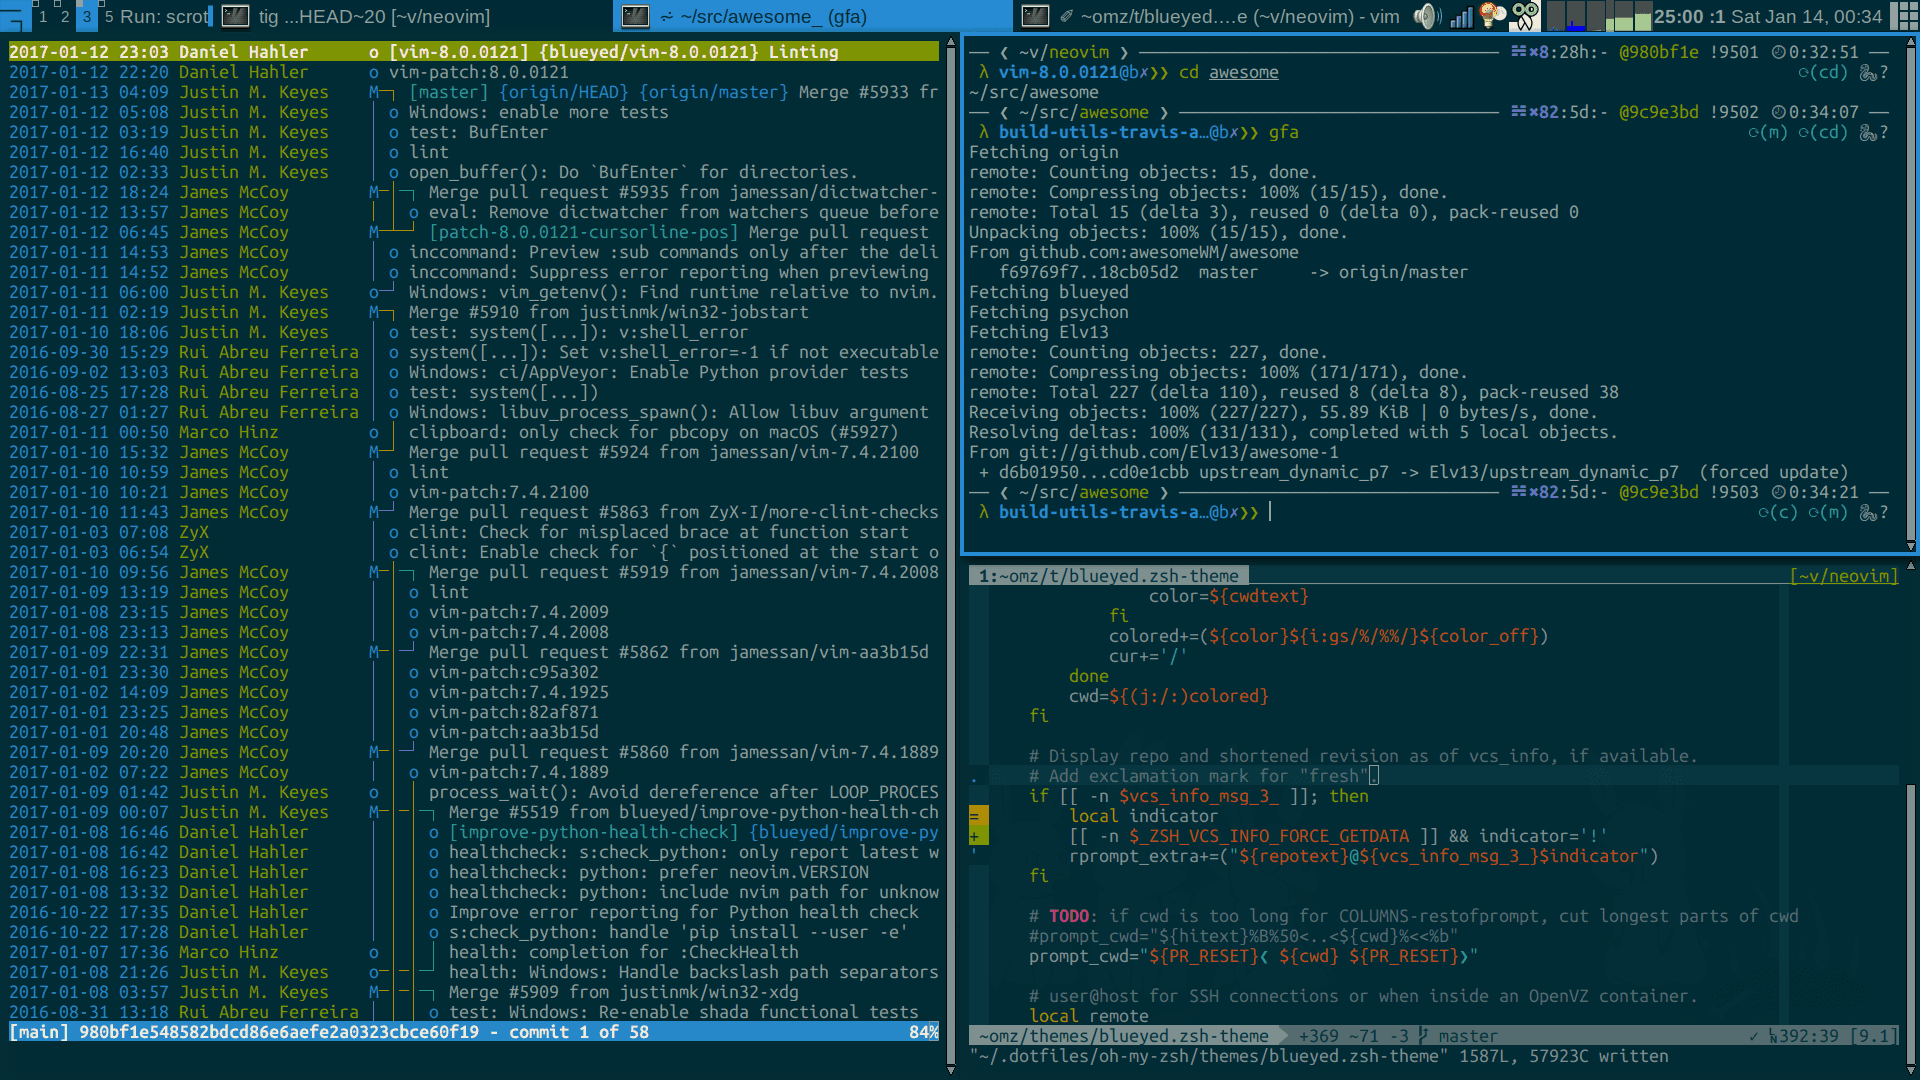The image size is (1920, 1080).
Task: Click terminal icon of the vim task
Action: pyautogui.click(x=1035, y=16)
